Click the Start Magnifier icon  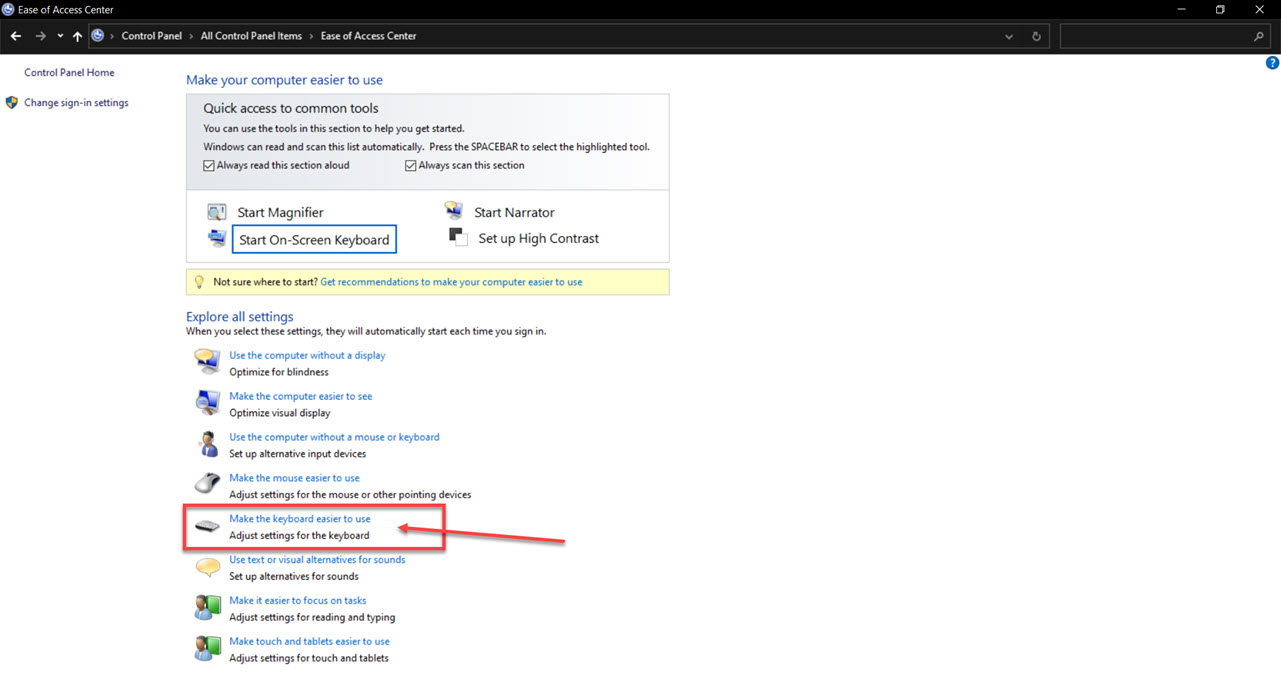217,212
